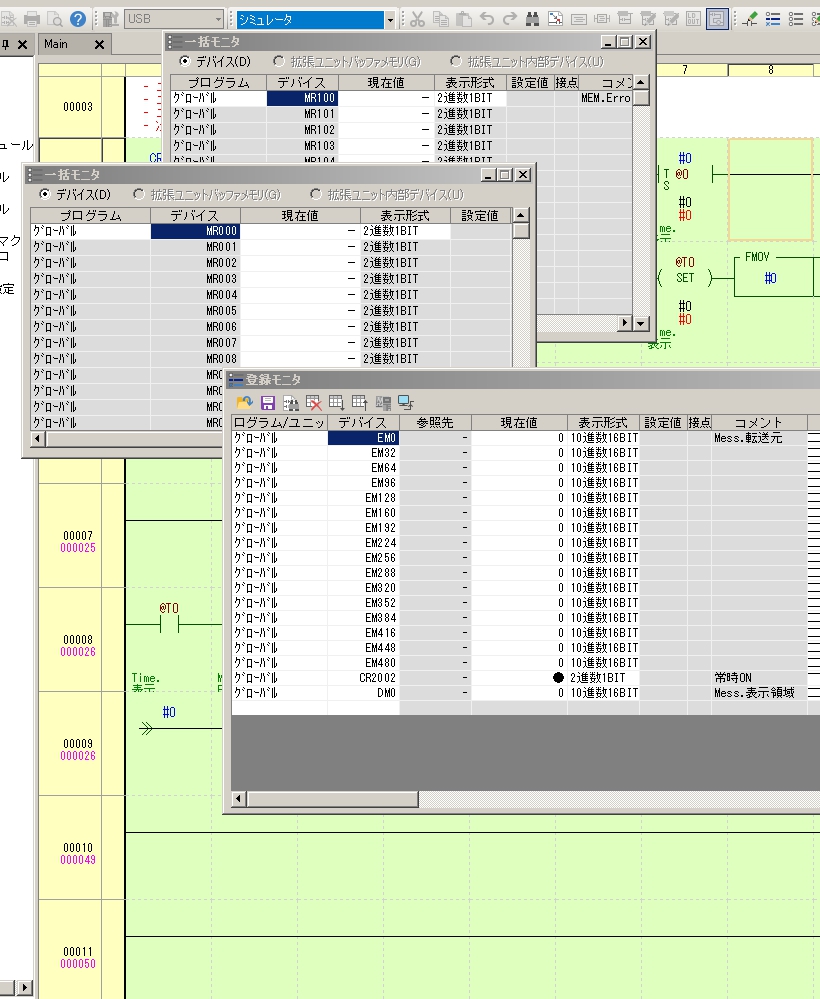Image resolution: width=820 pixels, height=999 pixels.
Task: Click the FMOV instruction box in the ladder
Action: 774,275
